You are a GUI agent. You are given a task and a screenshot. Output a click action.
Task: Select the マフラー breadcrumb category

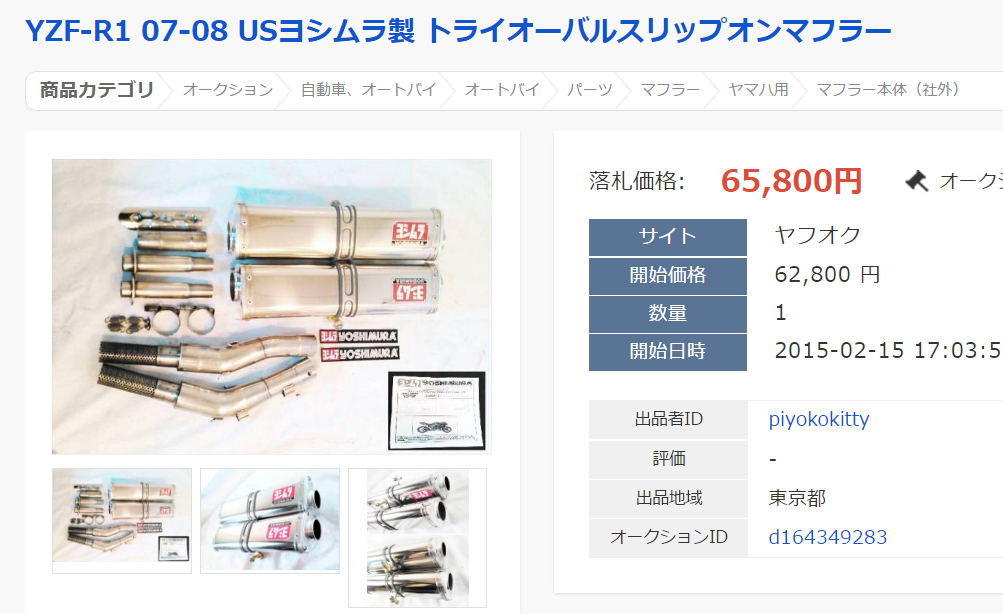(x=670, y=90)
